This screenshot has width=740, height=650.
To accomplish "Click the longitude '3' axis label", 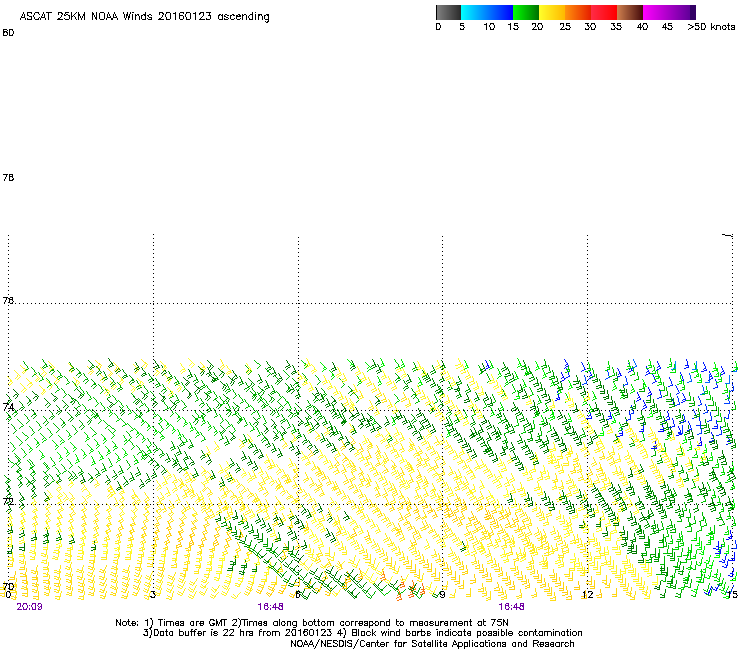I will coord(153,595).
